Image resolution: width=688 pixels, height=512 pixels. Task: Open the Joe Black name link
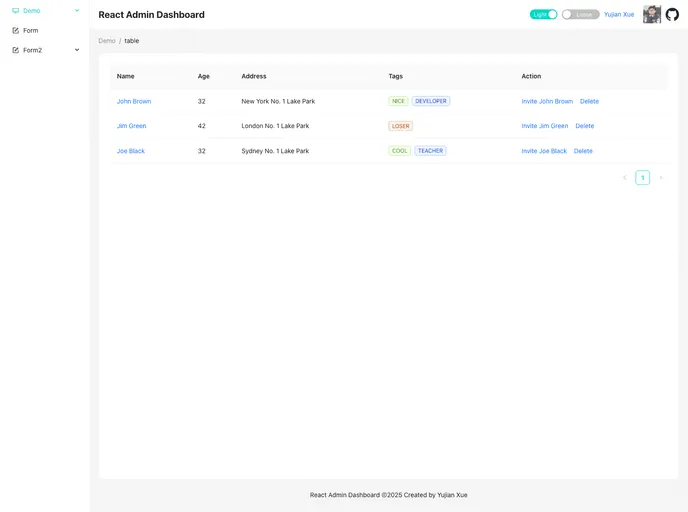pos(130,151)
